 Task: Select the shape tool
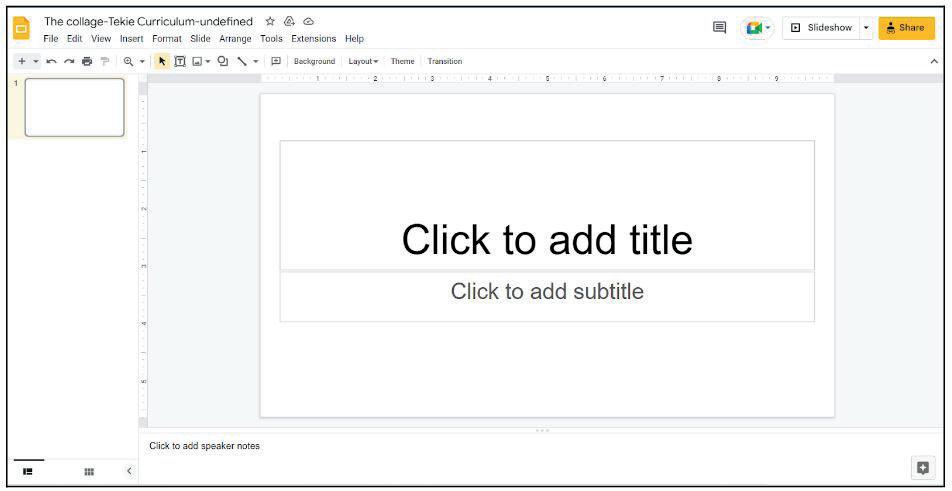[x=223, y=61]
